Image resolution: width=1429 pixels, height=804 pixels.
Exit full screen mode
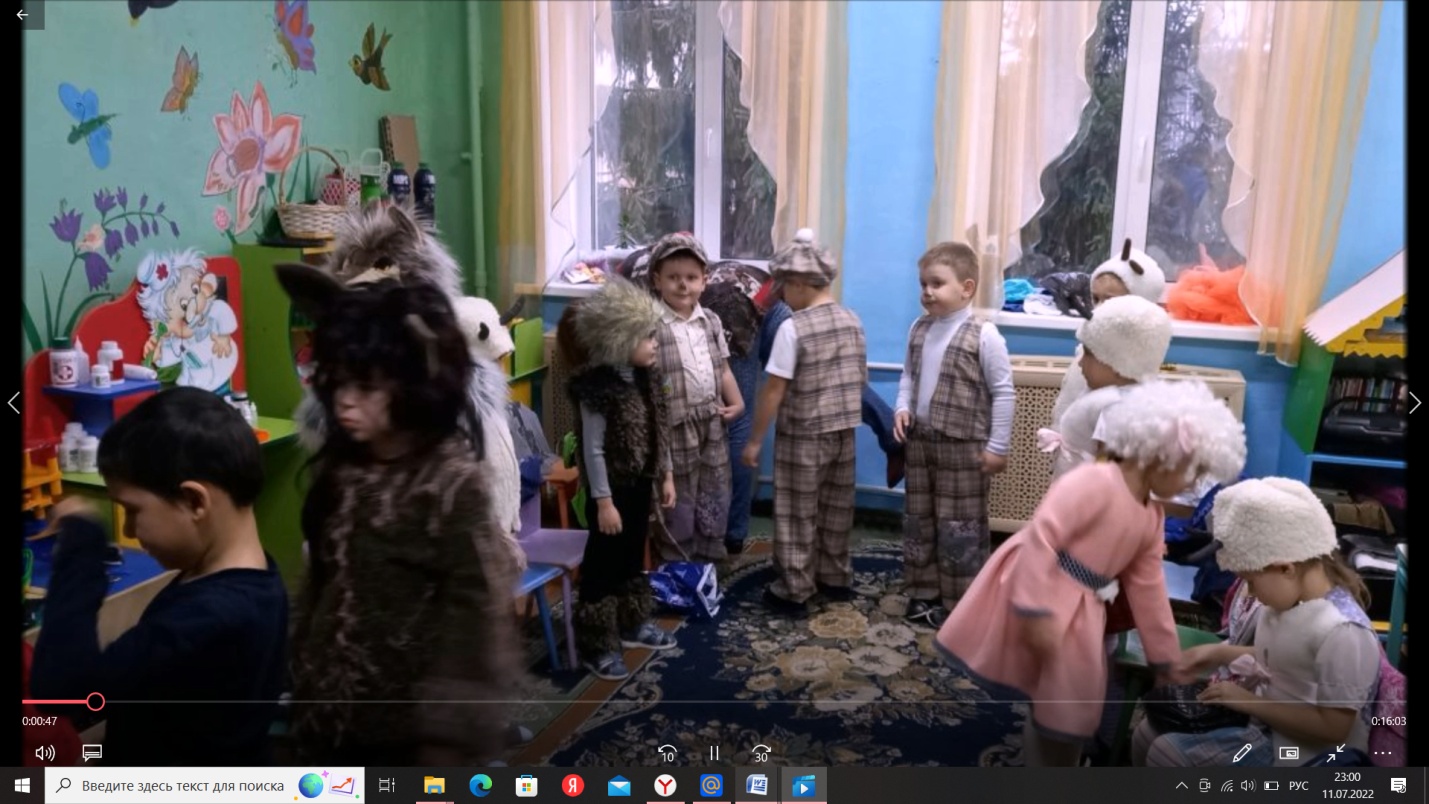click(1336, 753)
